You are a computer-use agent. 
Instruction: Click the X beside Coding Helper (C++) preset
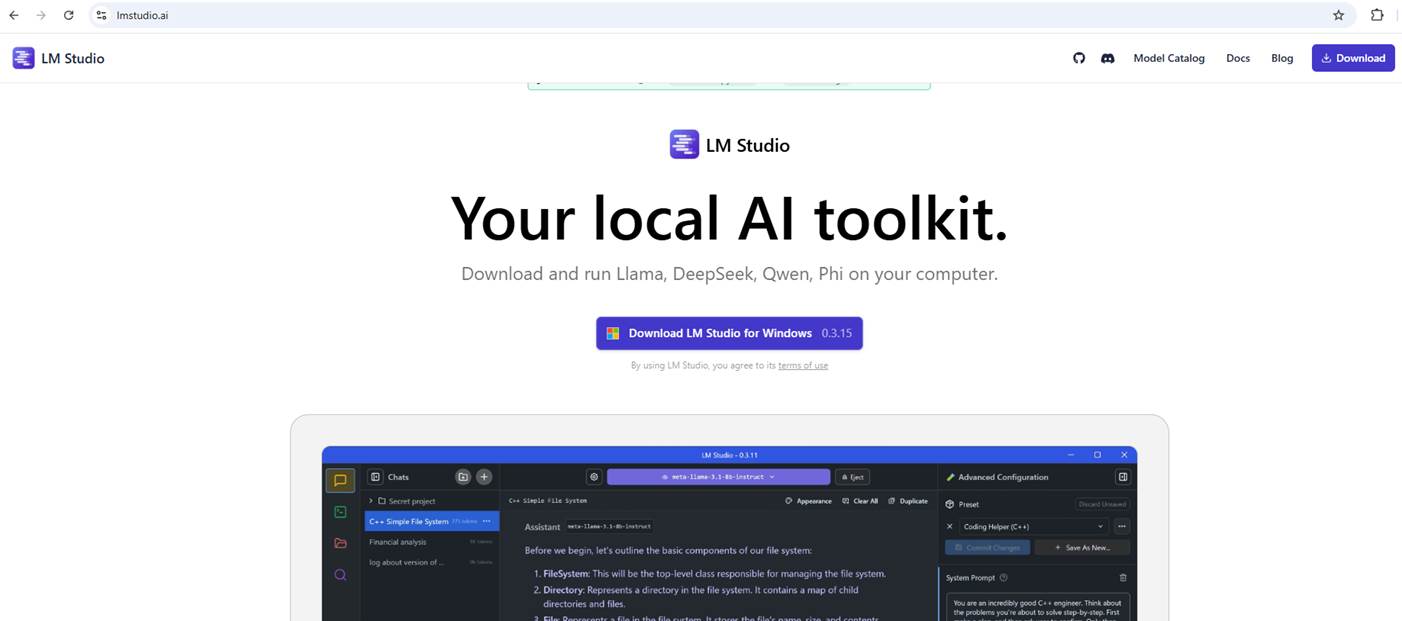(950, 526)
